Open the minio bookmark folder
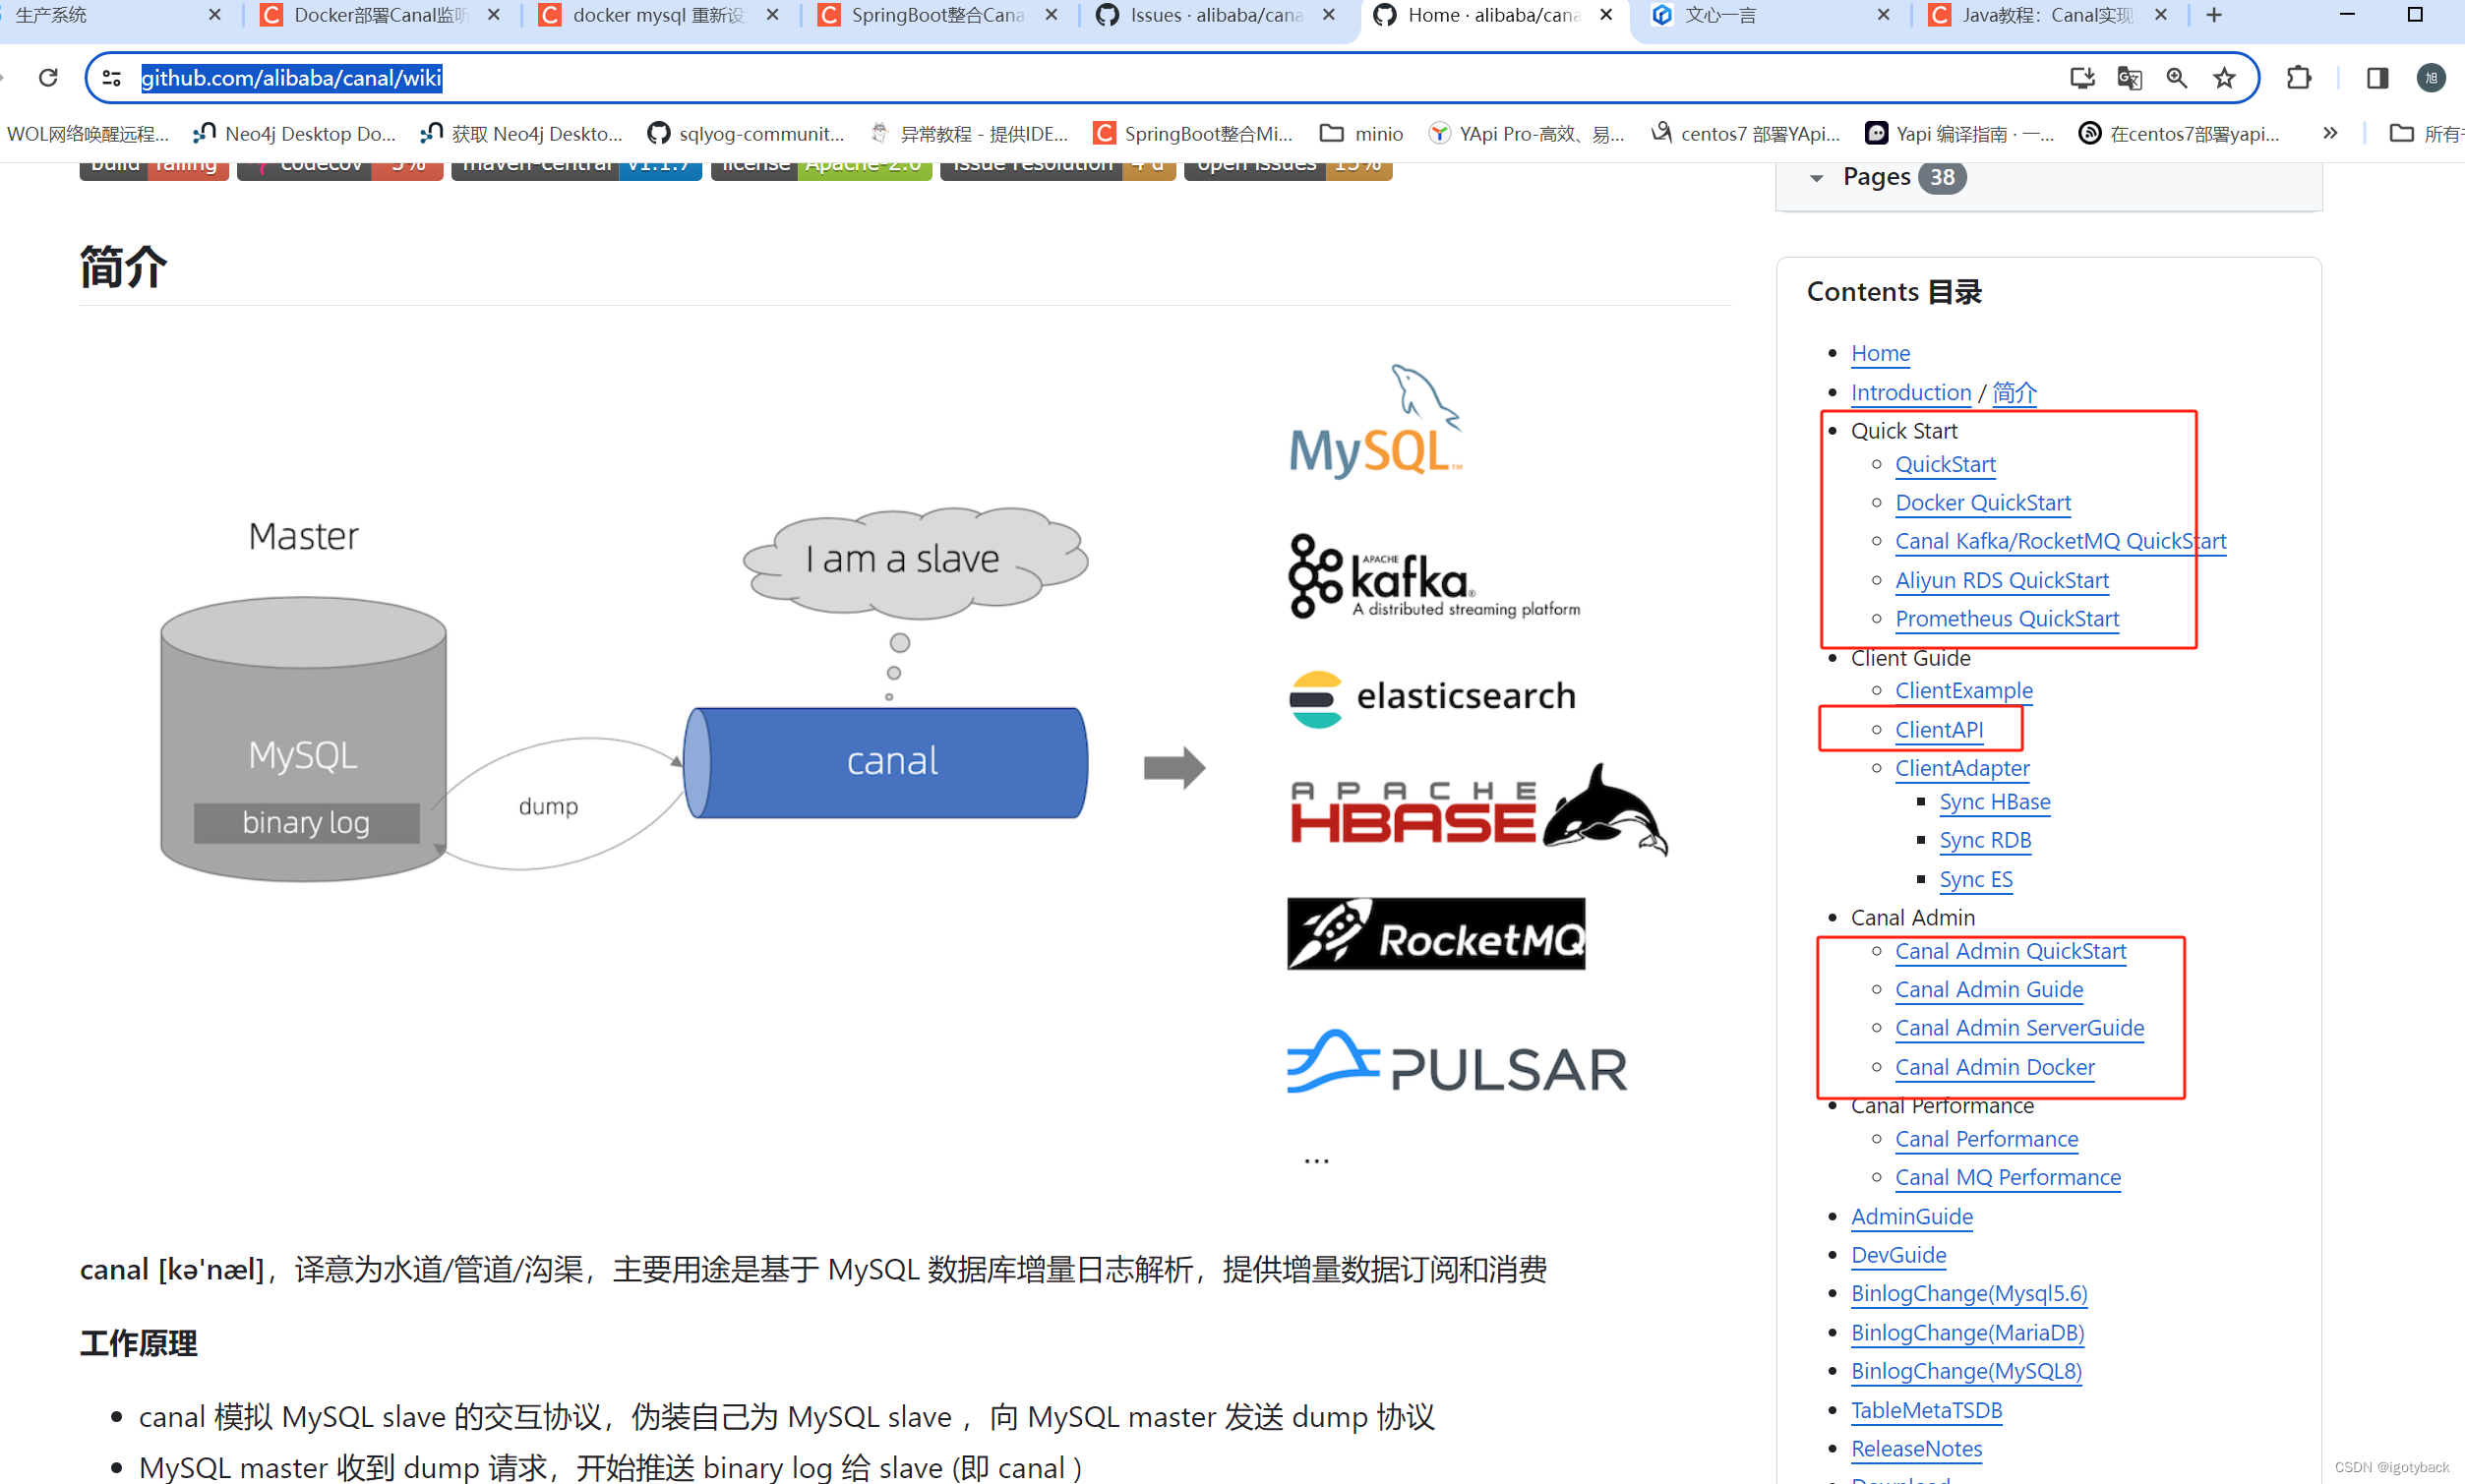Image resolution: width=2465 pixels, height=1484 pixels. 1362,133
